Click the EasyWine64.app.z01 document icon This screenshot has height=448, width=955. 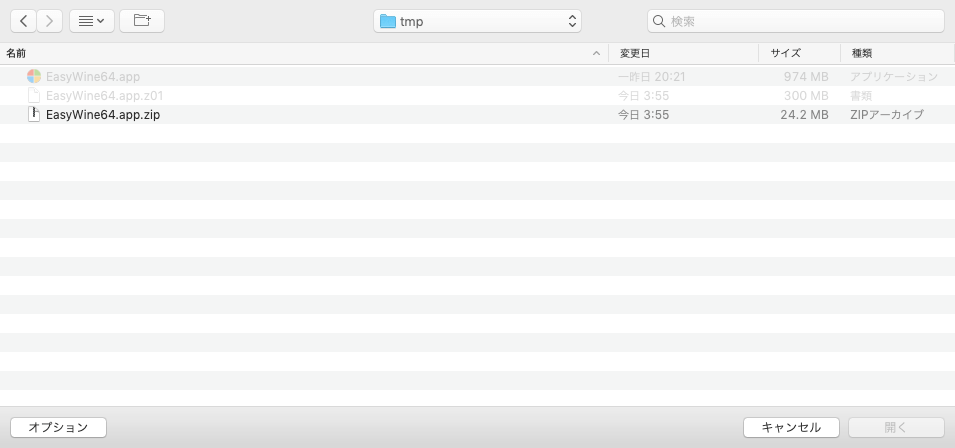click(34, 96)
